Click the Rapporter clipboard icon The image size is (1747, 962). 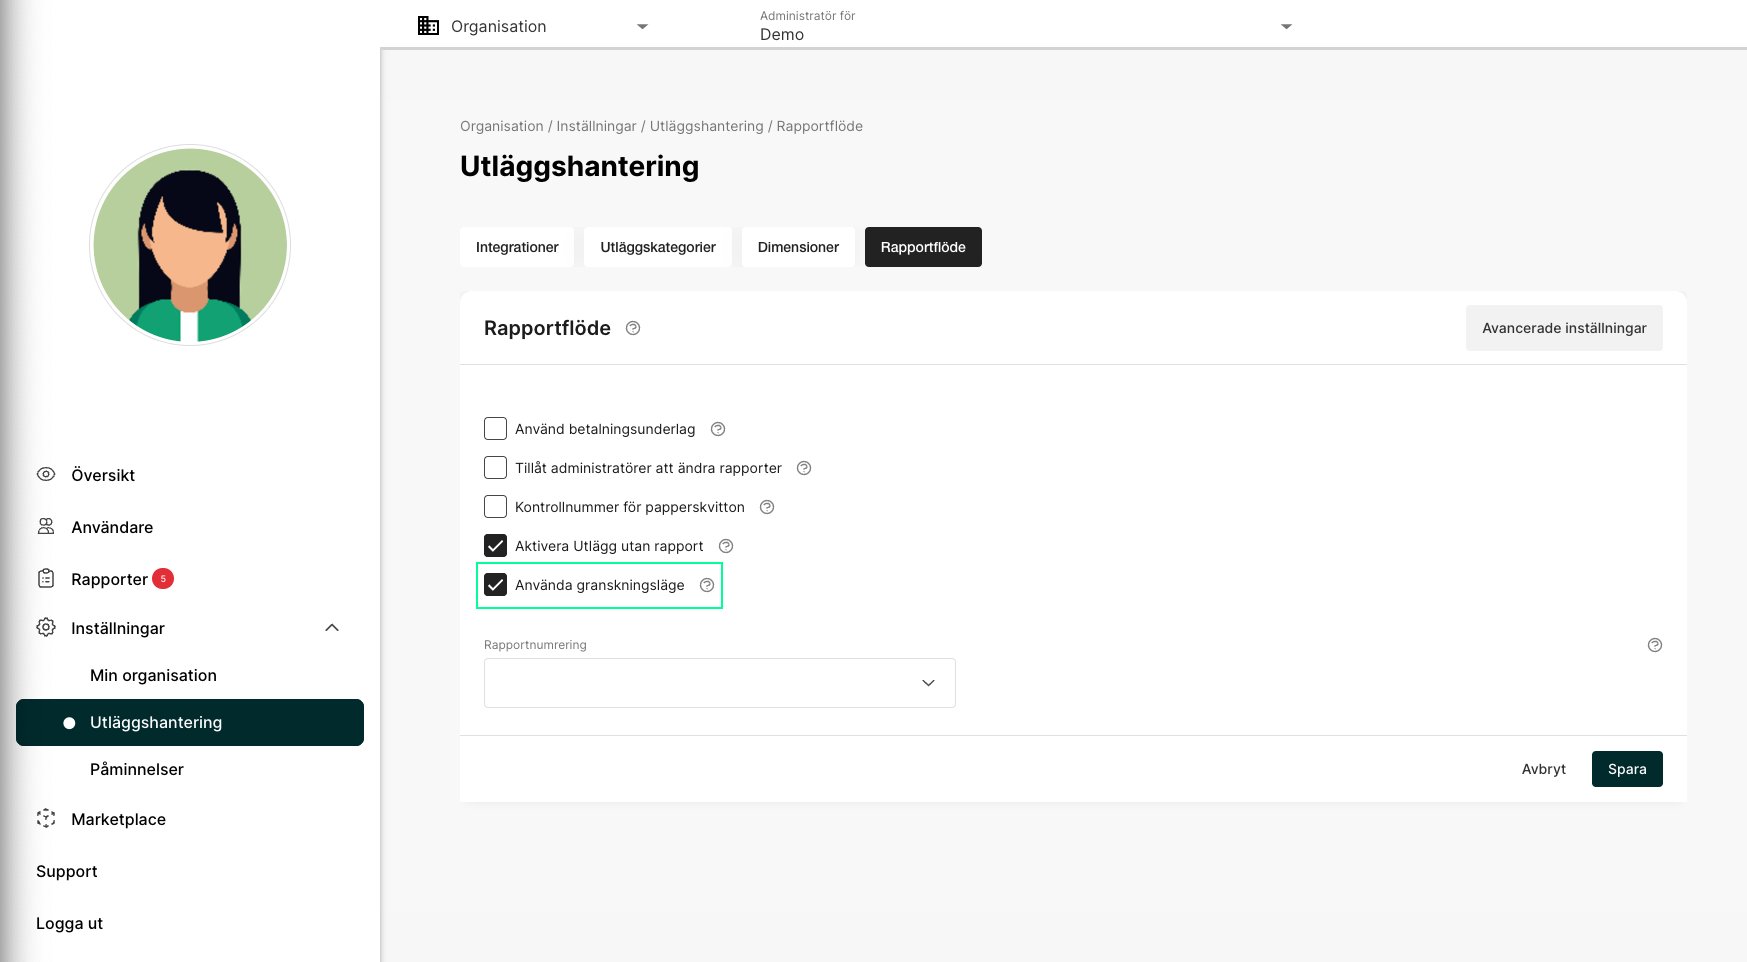click(x=46, y=578)
